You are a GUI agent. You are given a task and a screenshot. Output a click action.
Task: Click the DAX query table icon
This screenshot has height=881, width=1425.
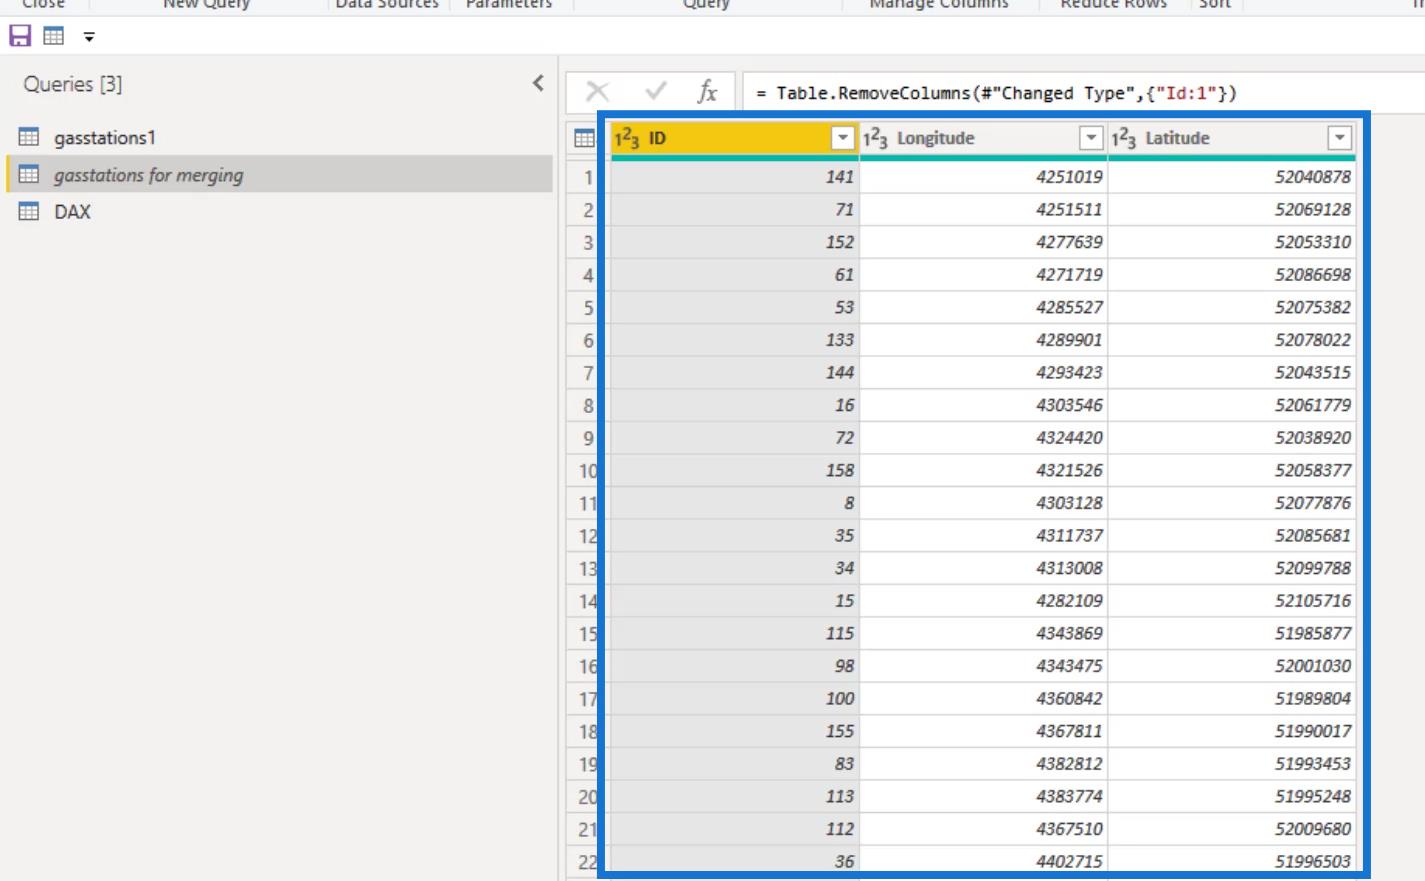[29, 211]
